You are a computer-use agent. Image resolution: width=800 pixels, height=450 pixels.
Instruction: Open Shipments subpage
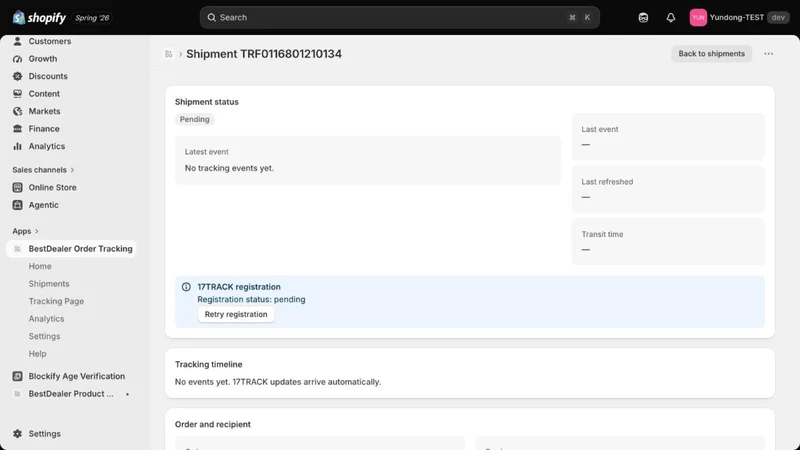pyautogui.click(x=49, y=284)
